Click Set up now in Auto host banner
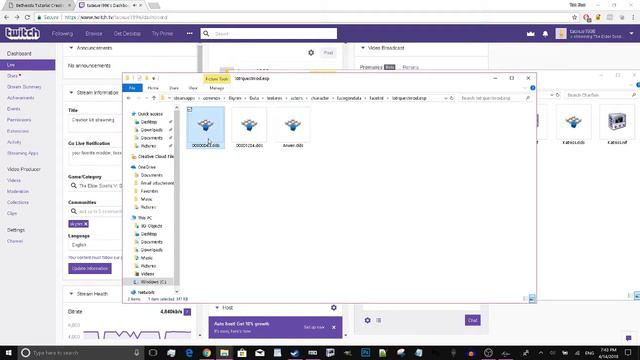 (314, 327)
